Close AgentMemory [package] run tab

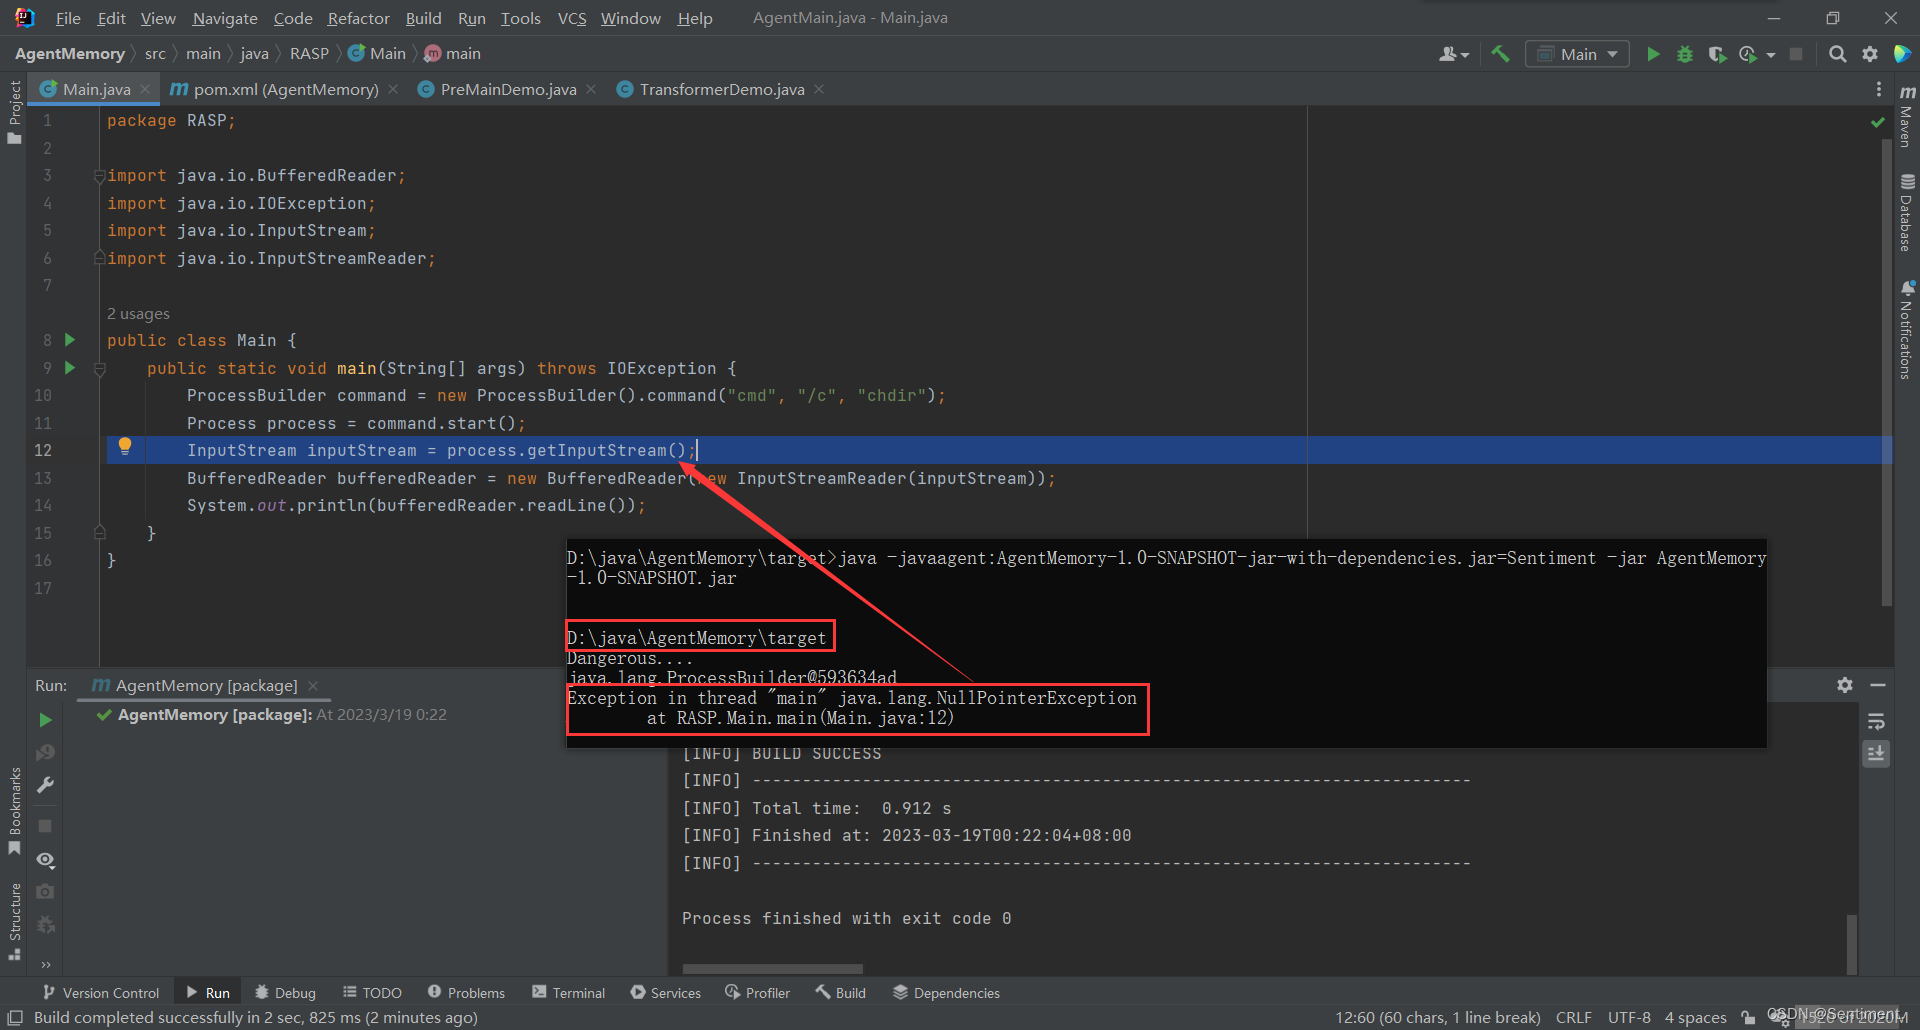tap(313, 685)
